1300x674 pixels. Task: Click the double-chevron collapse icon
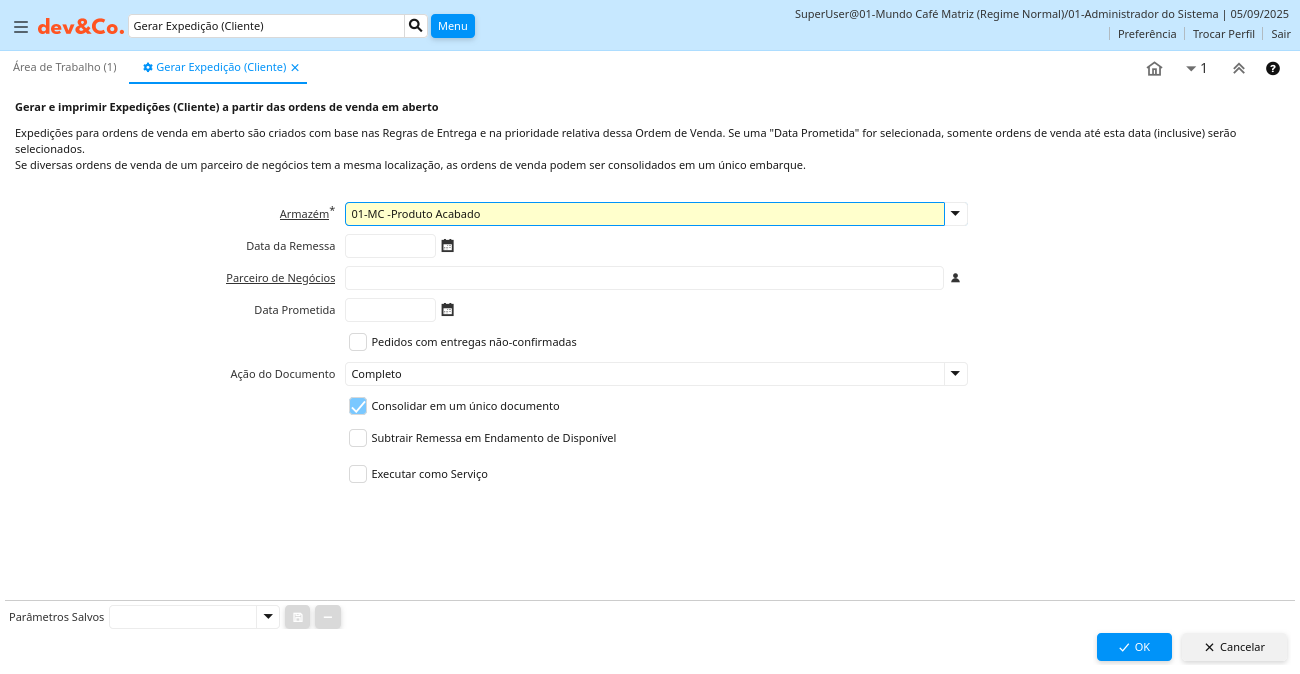pos(1238,69)
